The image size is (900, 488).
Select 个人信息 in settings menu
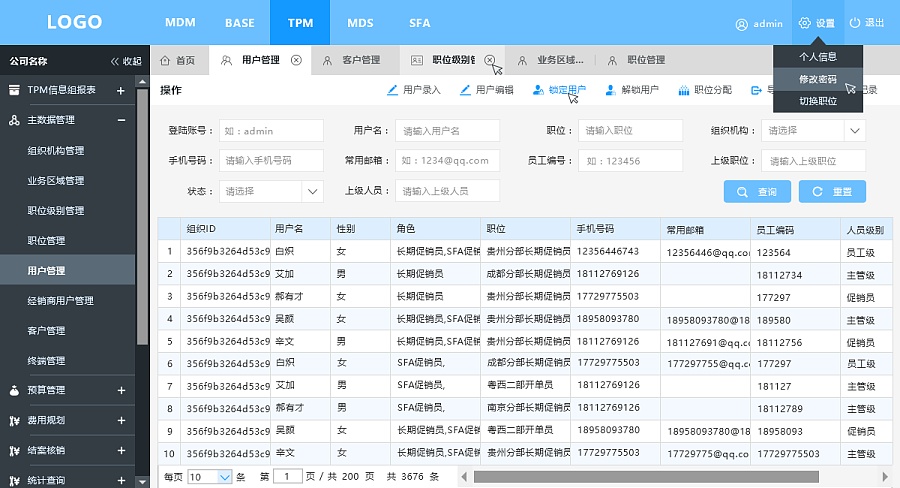[818, 57]
